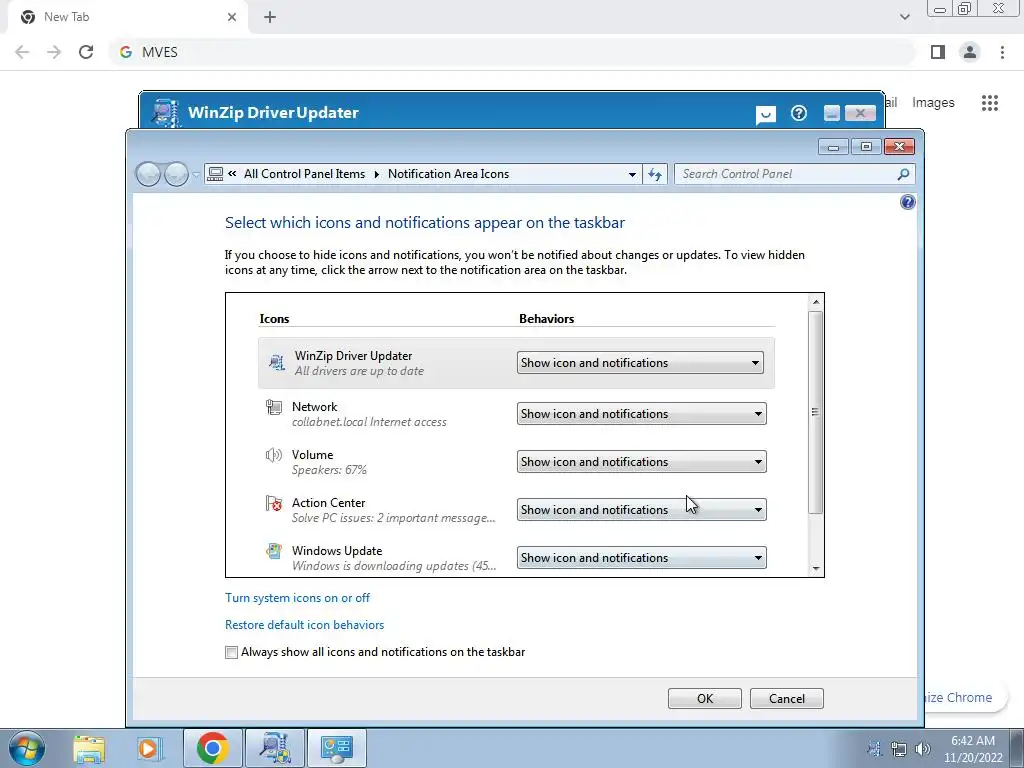Click the icon list vertical scrollbar thumb
Viewport: 1024px width, 768px height.
click(x=815, y=412)
